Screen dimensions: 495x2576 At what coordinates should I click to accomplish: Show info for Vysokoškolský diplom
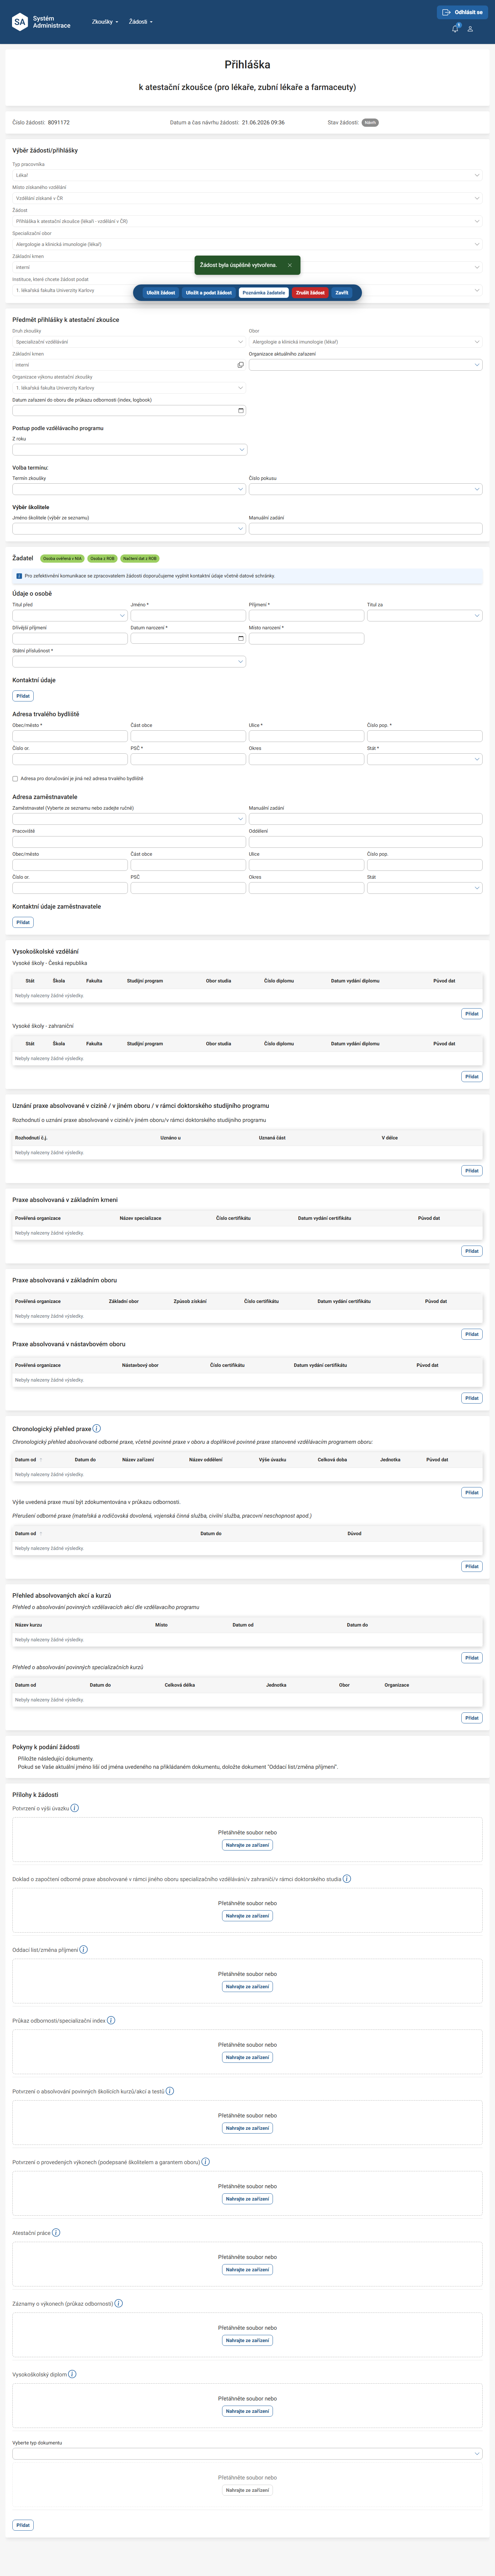pos(72,2374)
